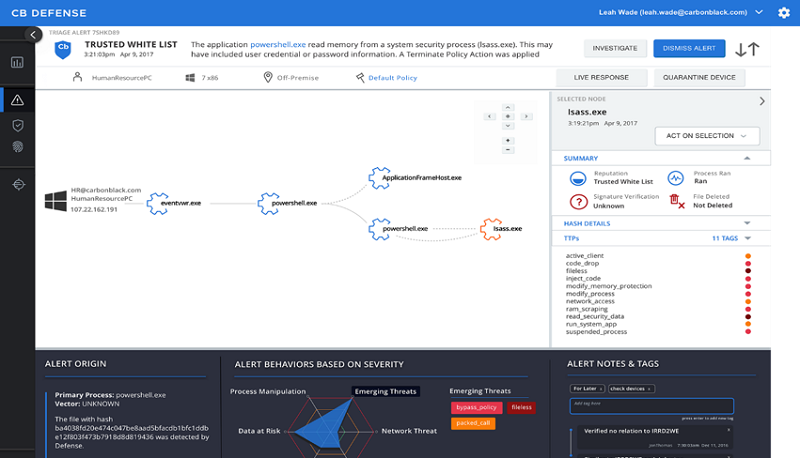
Task: Collapse the sidebar with the back chevron
Action: pos(33,35)
